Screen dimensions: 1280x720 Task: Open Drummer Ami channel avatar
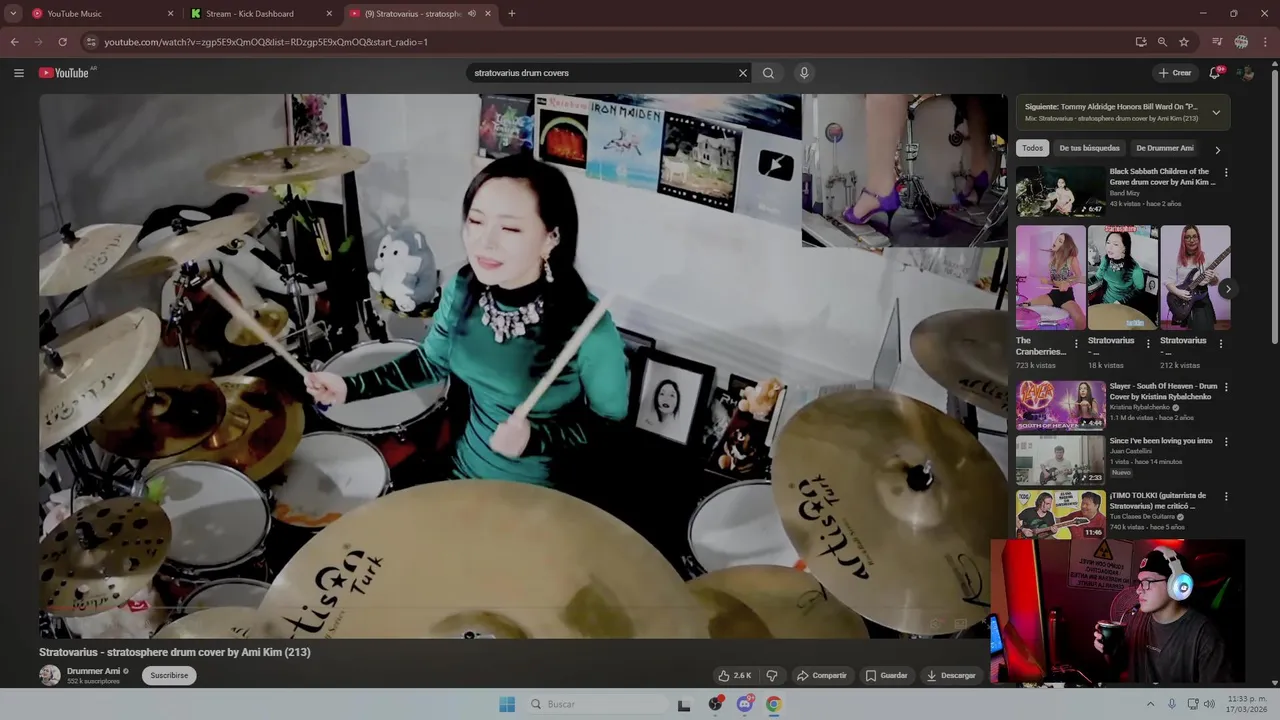tap(49, 675)
